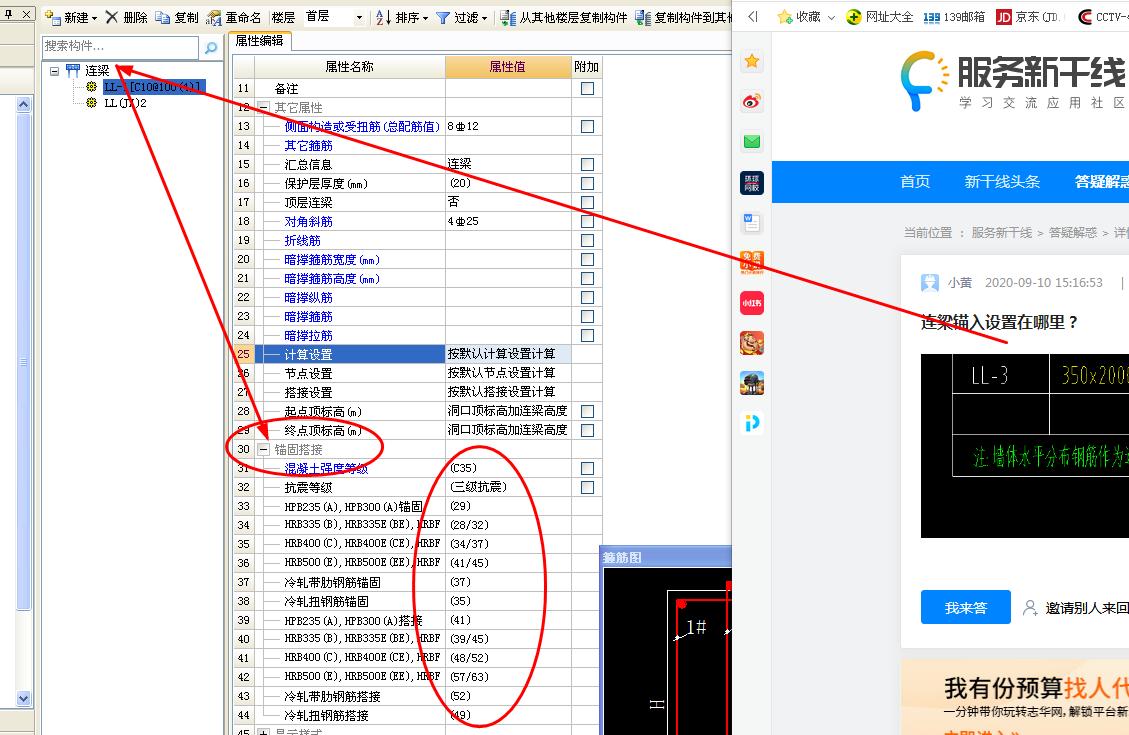Collapse the 锚固搭接 group
The height and width of the screenshot is (735, 1129).
(264, 449)
